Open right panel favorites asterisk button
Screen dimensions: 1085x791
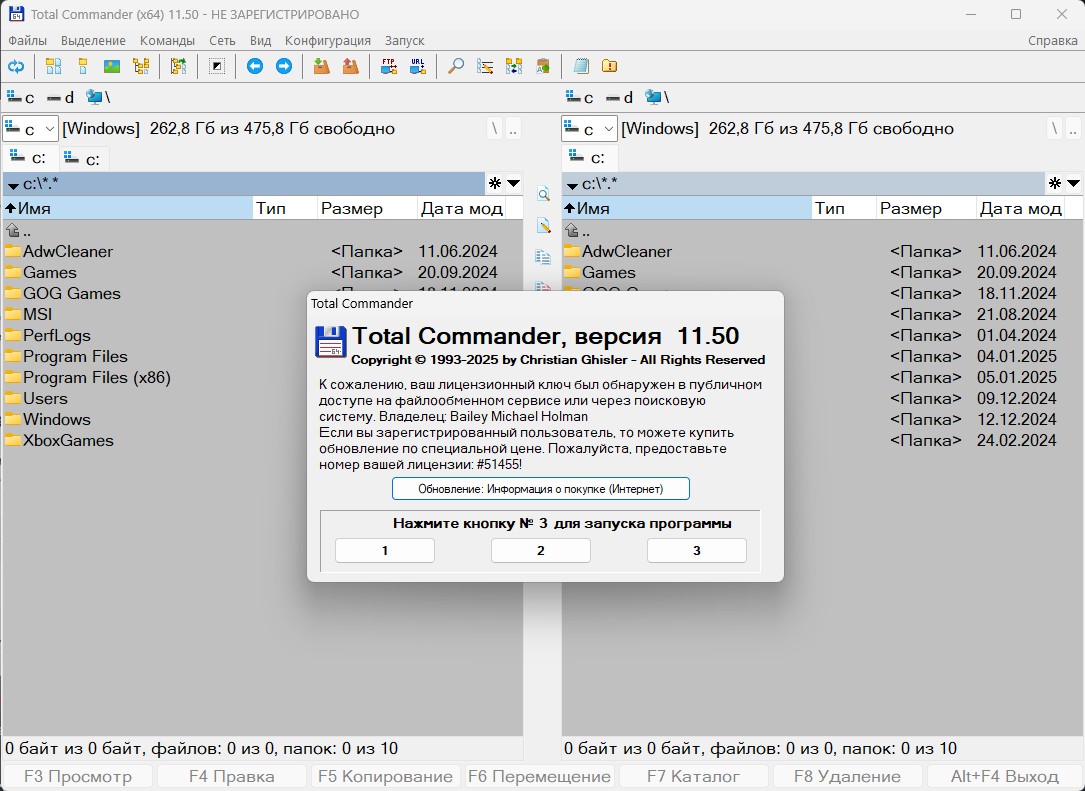pos(1055,183)
